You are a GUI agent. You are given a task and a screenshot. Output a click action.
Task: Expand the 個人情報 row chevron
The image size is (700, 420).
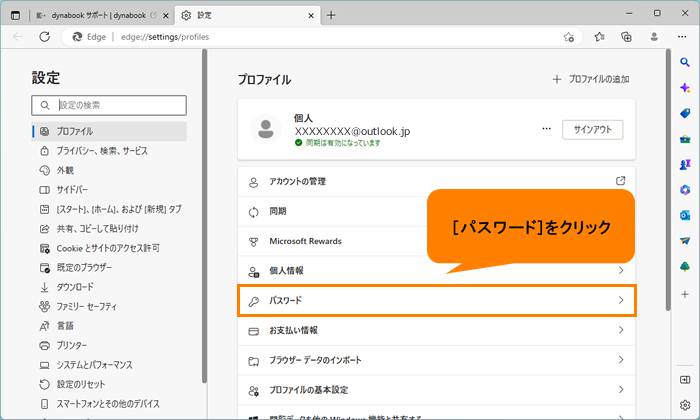[x=621, y=270]
